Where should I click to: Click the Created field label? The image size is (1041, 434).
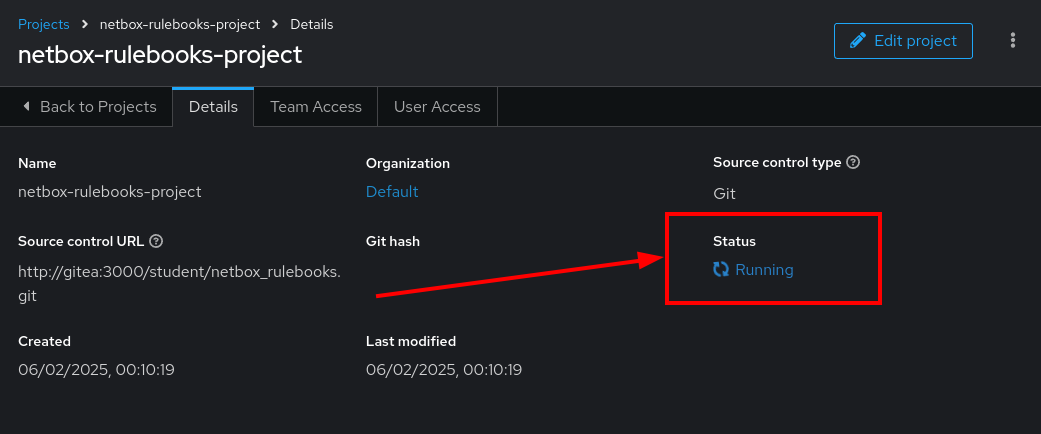44,341
